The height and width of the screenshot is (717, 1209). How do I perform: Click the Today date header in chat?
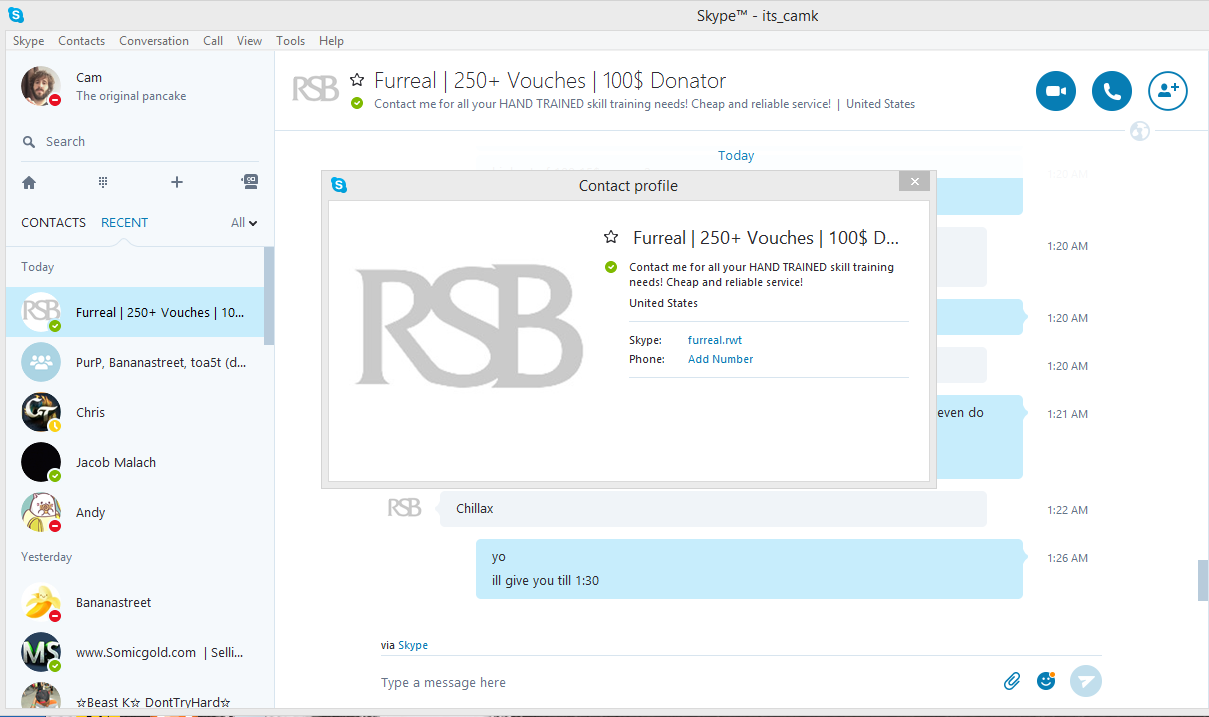click(x=736, y=155)
